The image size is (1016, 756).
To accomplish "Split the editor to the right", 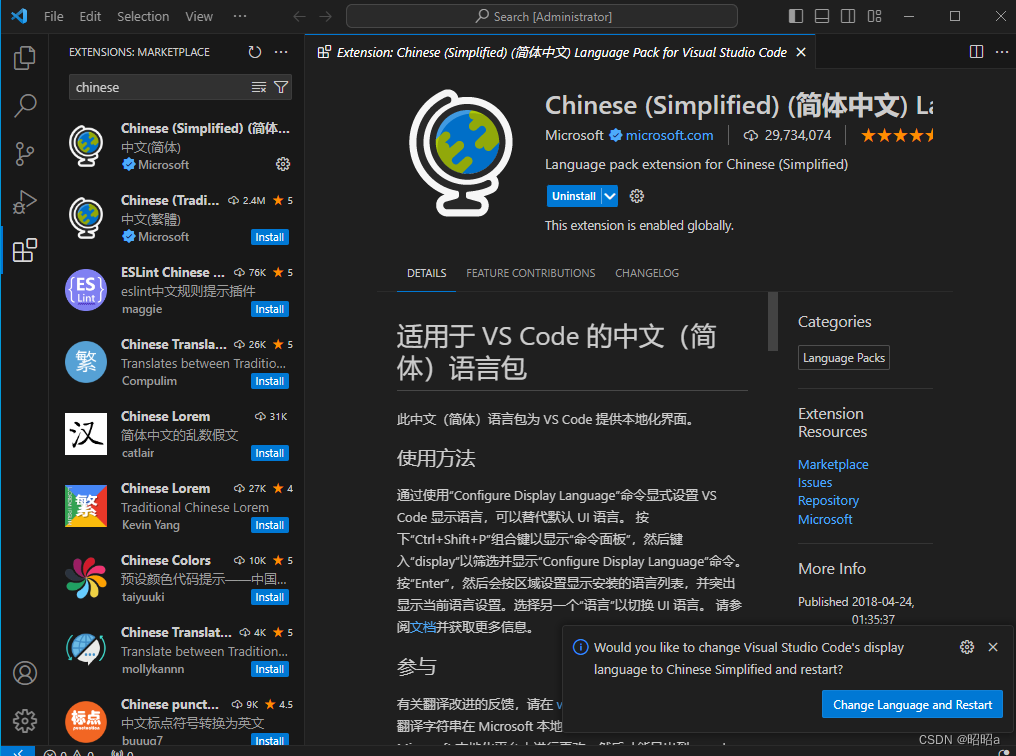I will [976, 52].
